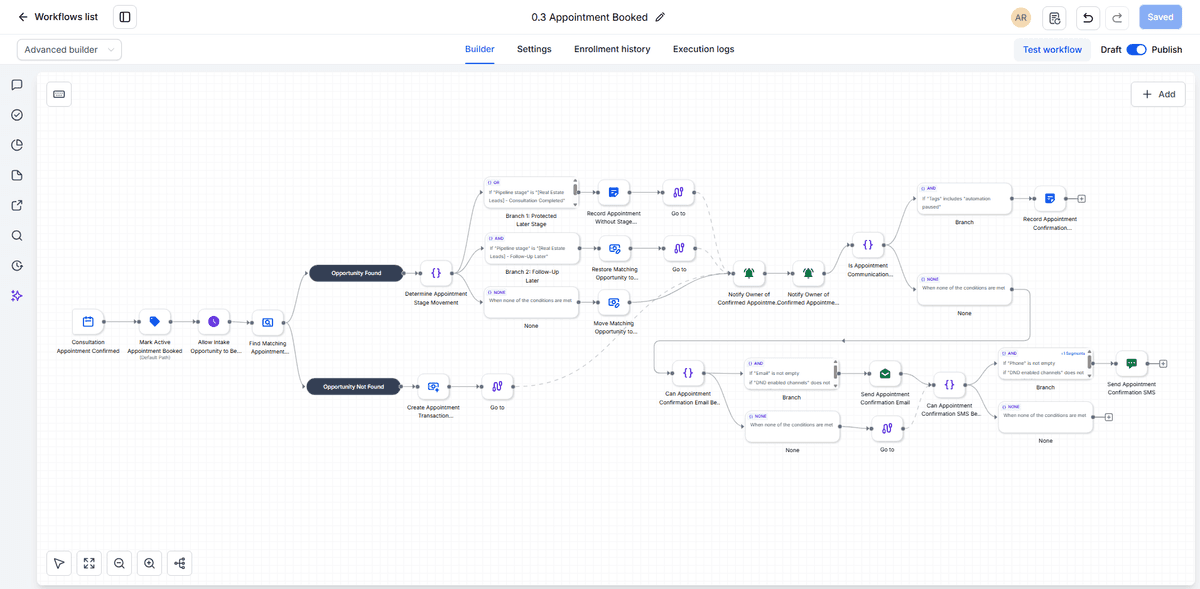
Task: Edit workflow name with pencil icon
Action: pos(660,17)
